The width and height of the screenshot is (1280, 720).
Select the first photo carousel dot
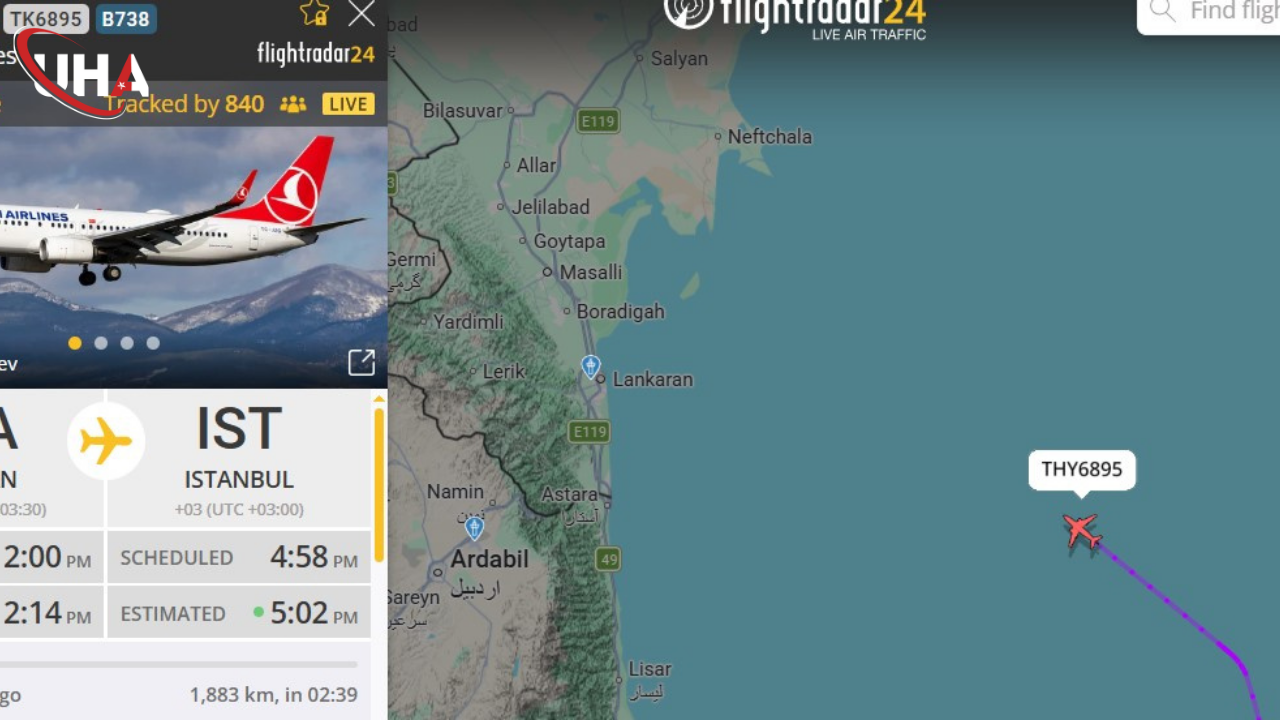point(75,343)
